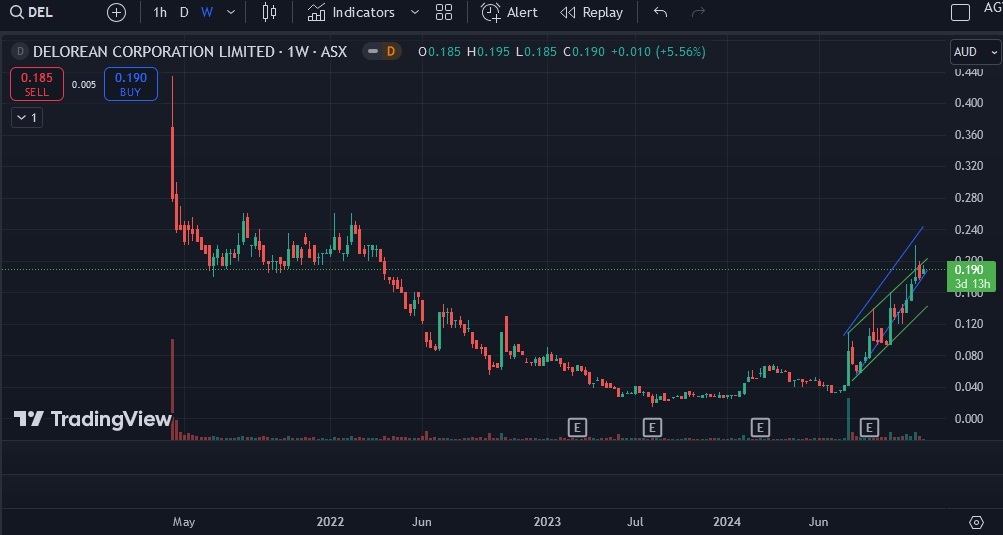
Task: Open the Indicators dialog
Action: click(x=351, y=12)
